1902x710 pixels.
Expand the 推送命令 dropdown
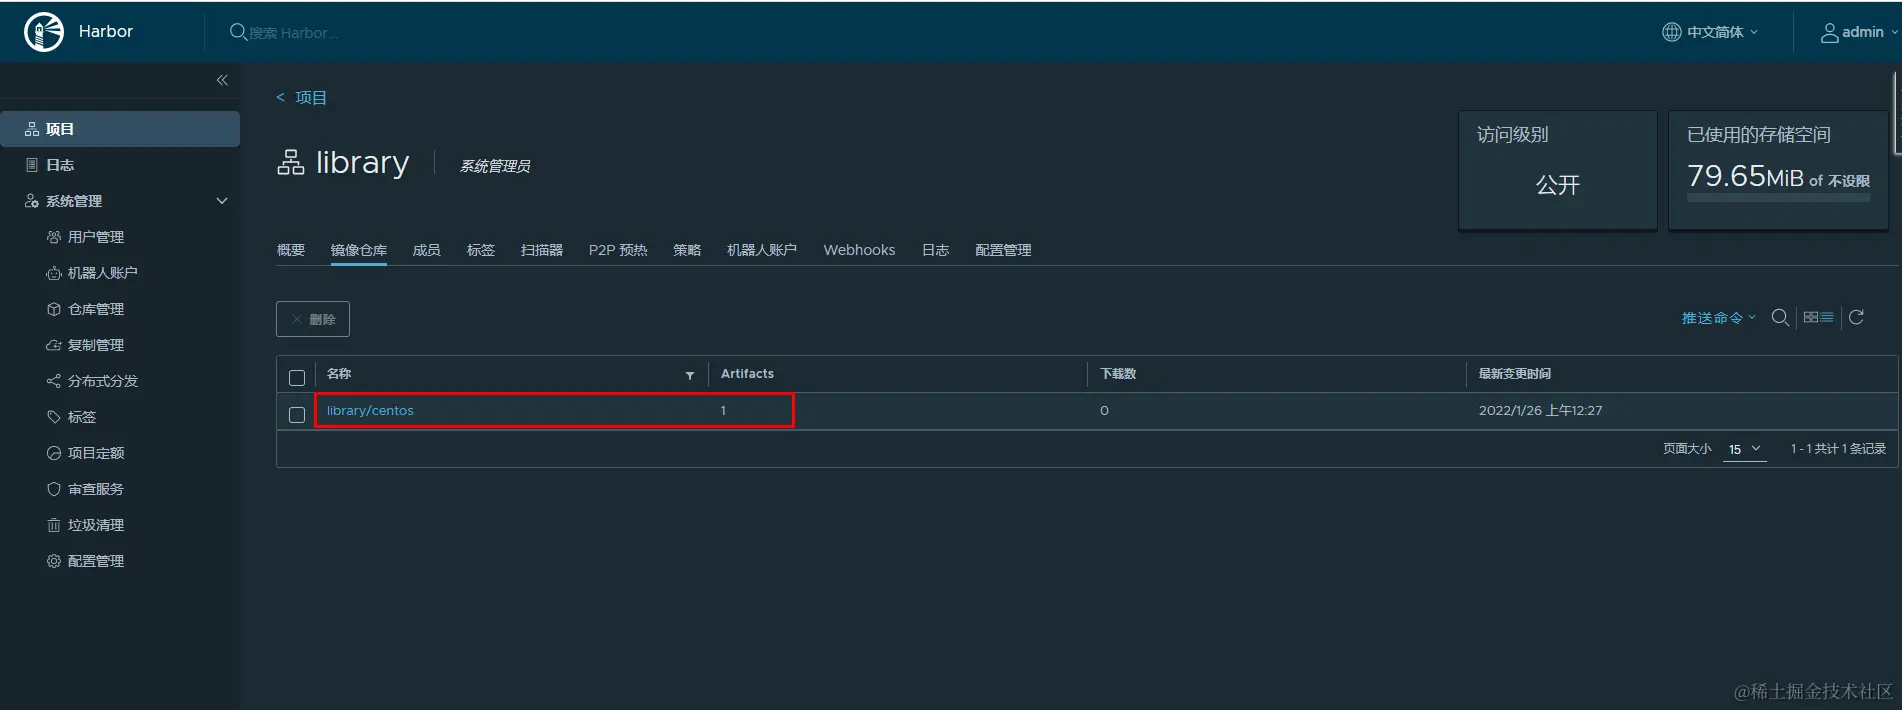(x=1718, y=318)
